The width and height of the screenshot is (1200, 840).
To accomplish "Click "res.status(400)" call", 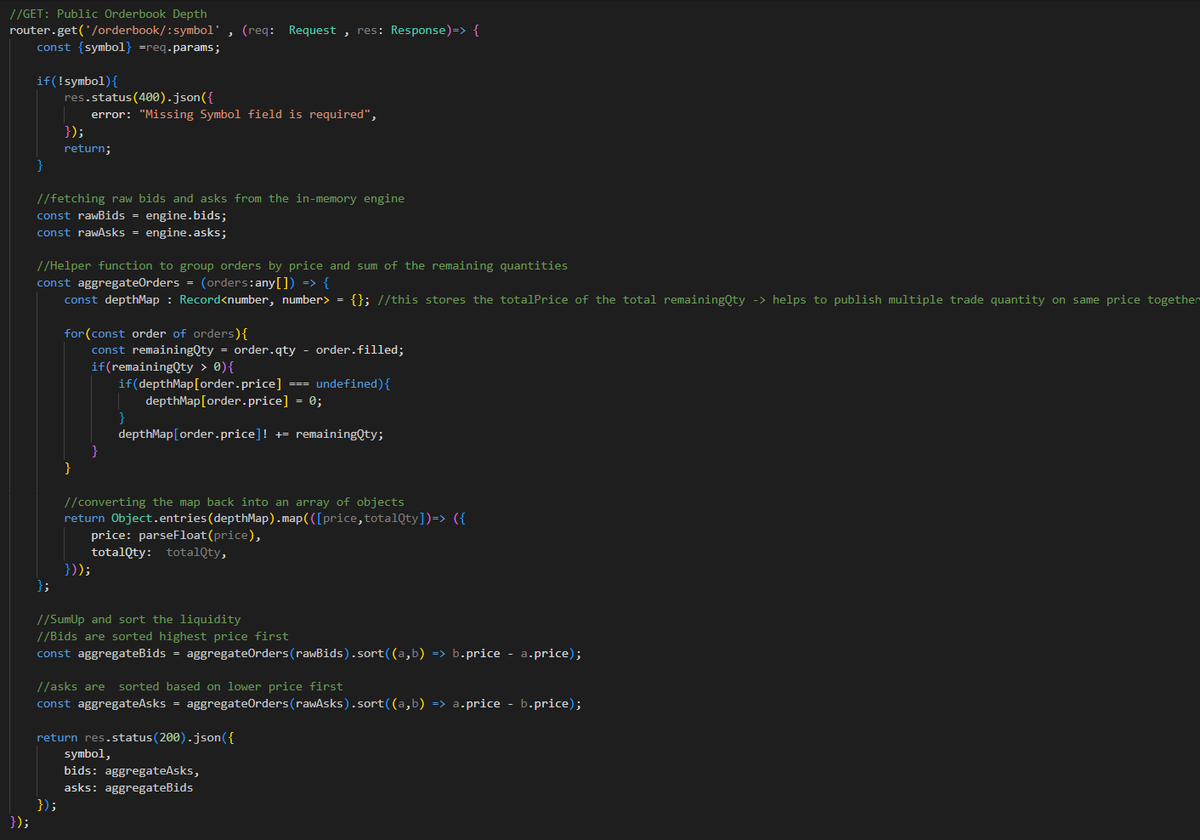I will 116,98.
